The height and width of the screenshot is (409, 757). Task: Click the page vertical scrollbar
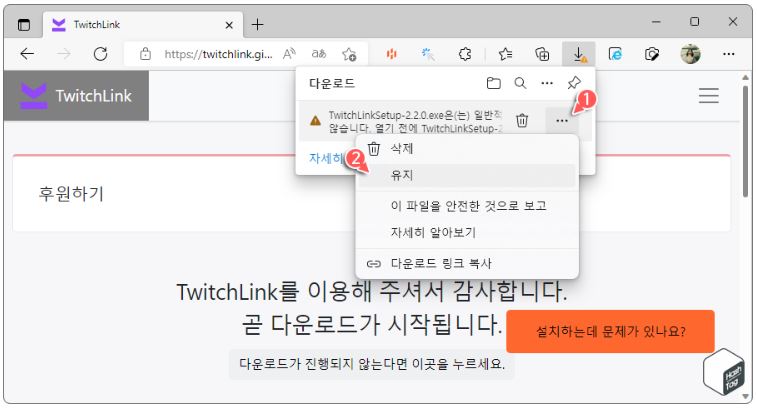746,140
